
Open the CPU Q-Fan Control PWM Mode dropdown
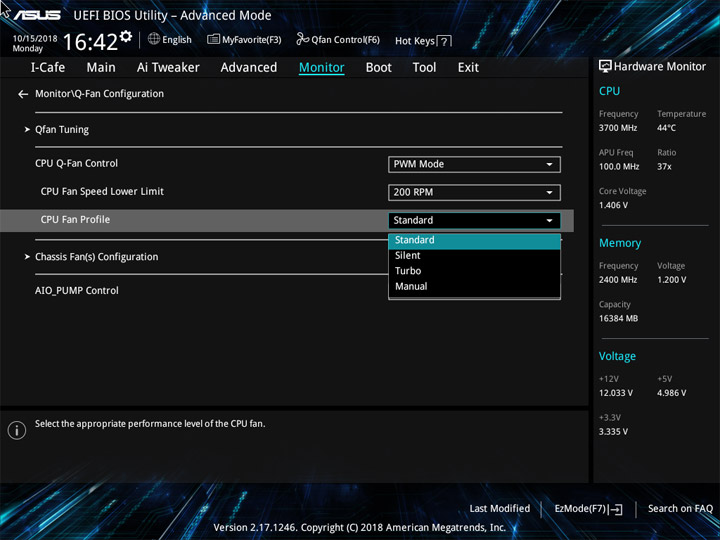(x=474, y=164)
